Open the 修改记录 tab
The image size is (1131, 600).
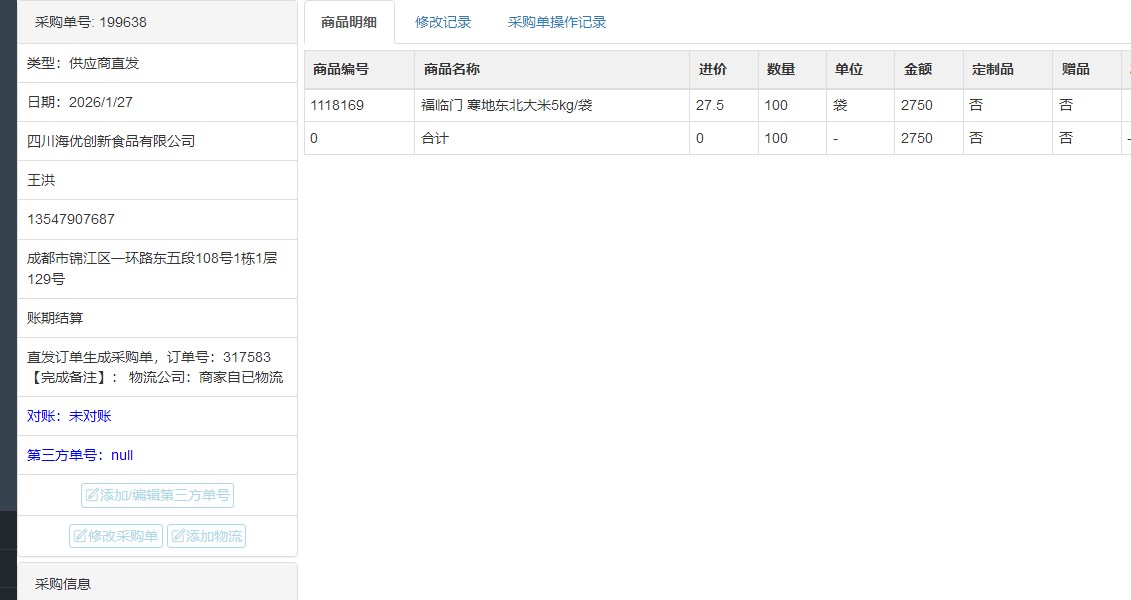pyautogui.click(x=443, y=22)
